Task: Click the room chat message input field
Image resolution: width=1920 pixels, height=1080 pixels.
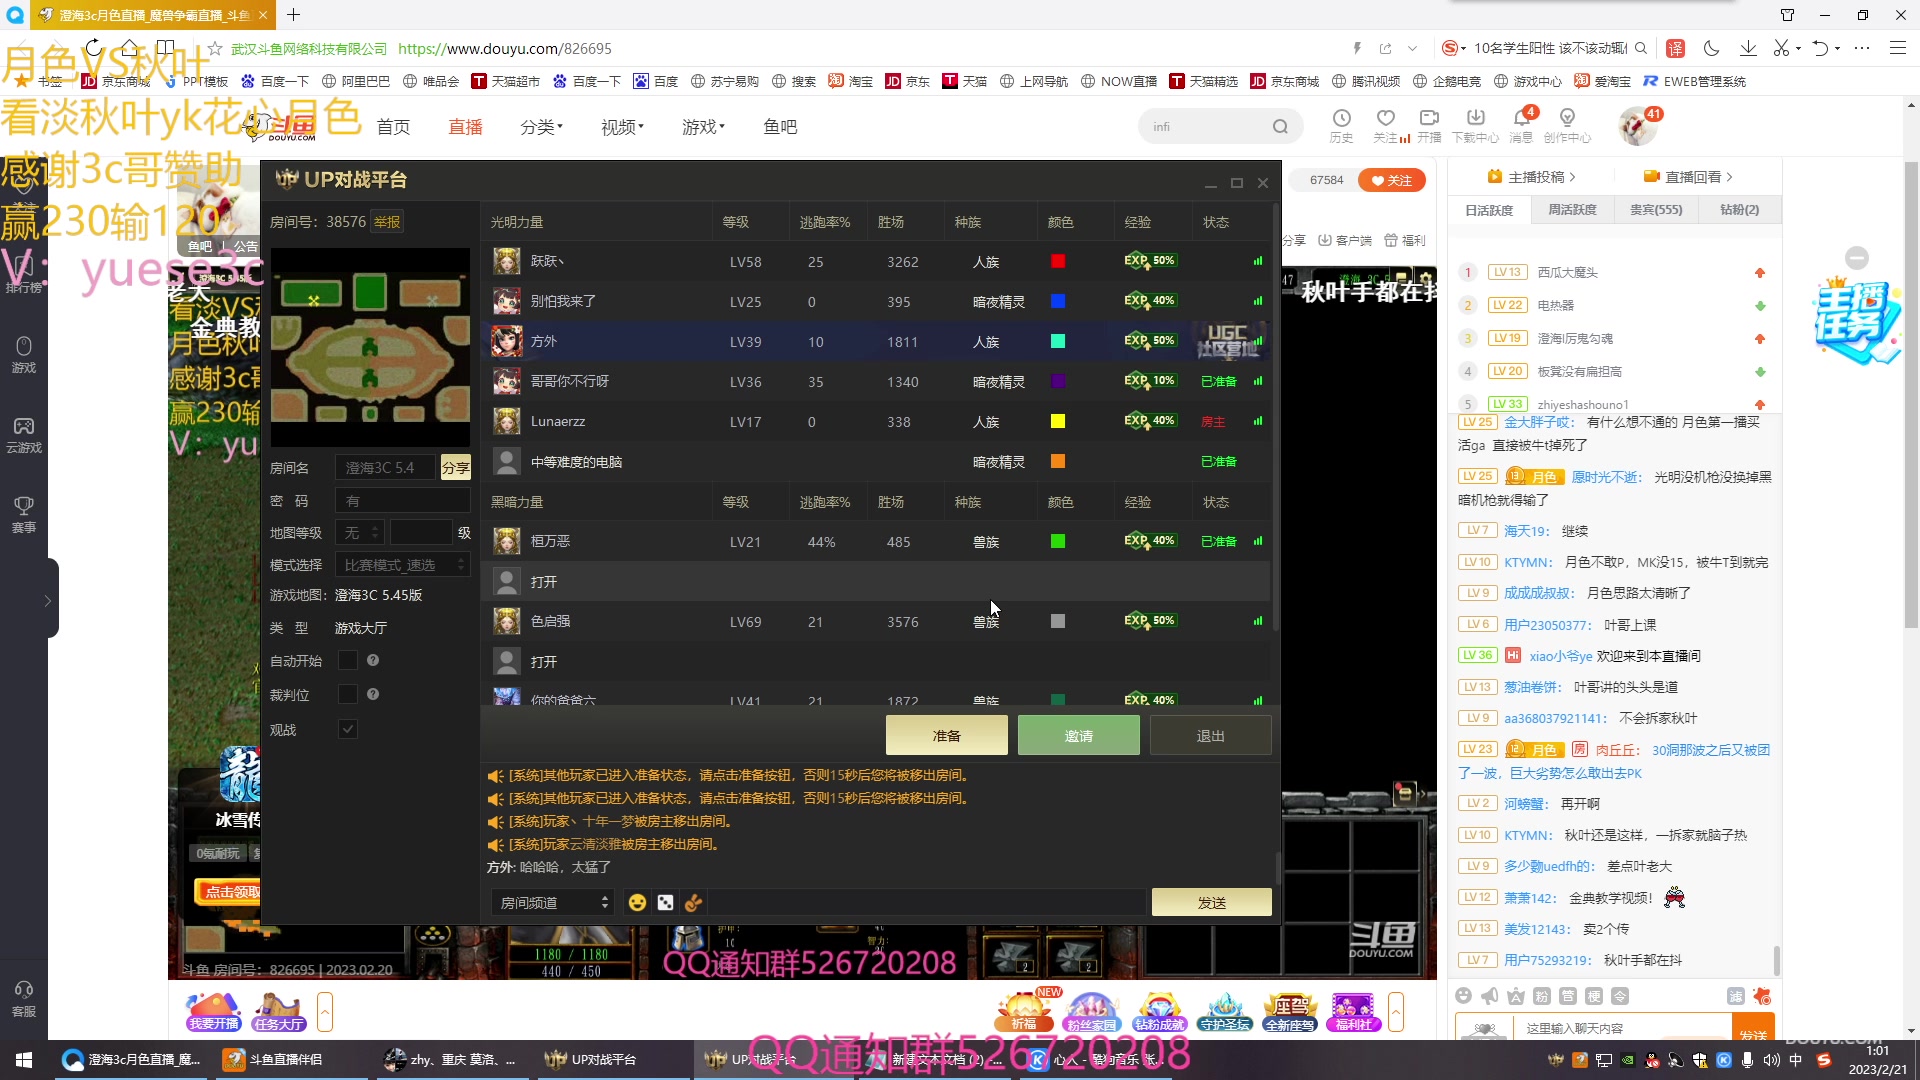Action: click(929, 903)
